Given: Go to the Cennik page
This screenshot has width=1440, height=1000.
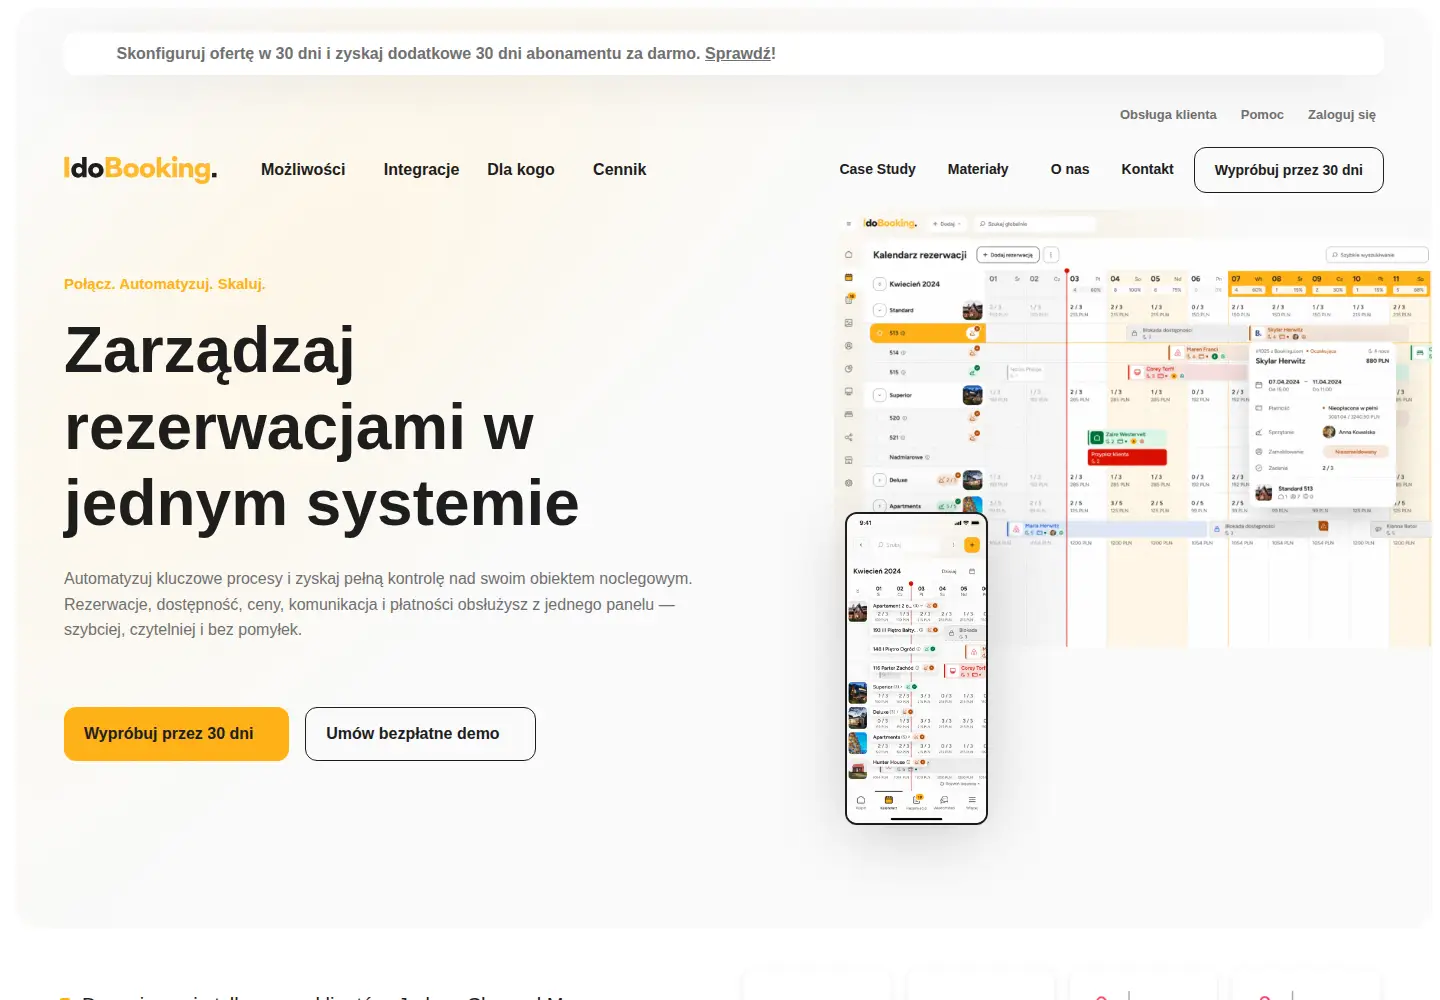Looking at the screenshot, I should [x=620, y=170].
